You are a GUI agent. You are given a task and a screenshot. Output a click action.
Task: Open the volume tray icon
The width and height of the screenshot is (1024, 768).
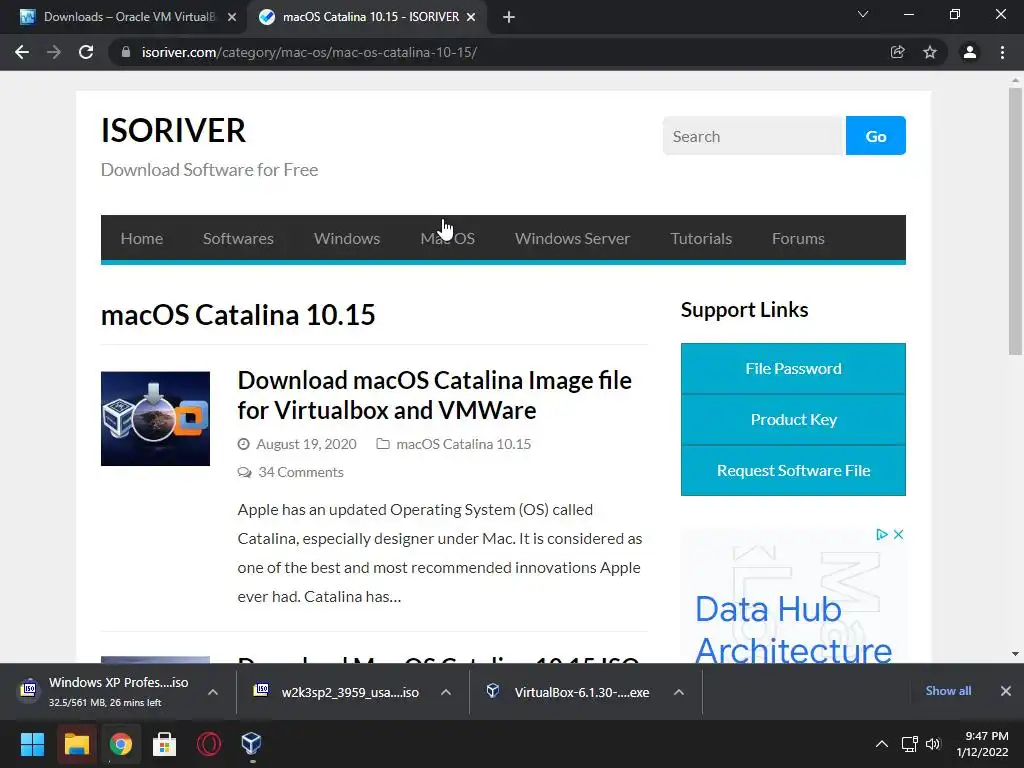[933, 744]
